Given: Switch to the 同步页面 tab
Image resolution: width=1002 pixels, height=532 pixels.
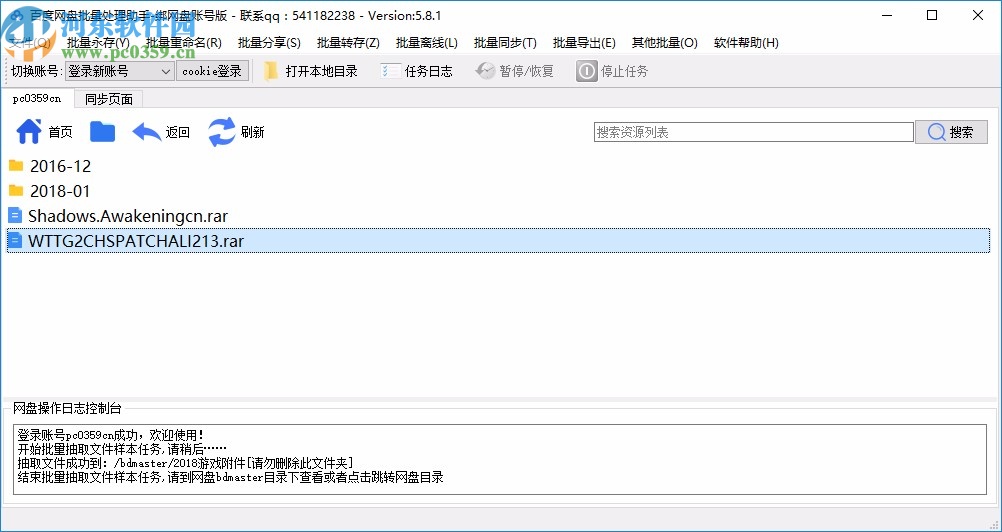Looking at the screenshot, I should (109, 99).
